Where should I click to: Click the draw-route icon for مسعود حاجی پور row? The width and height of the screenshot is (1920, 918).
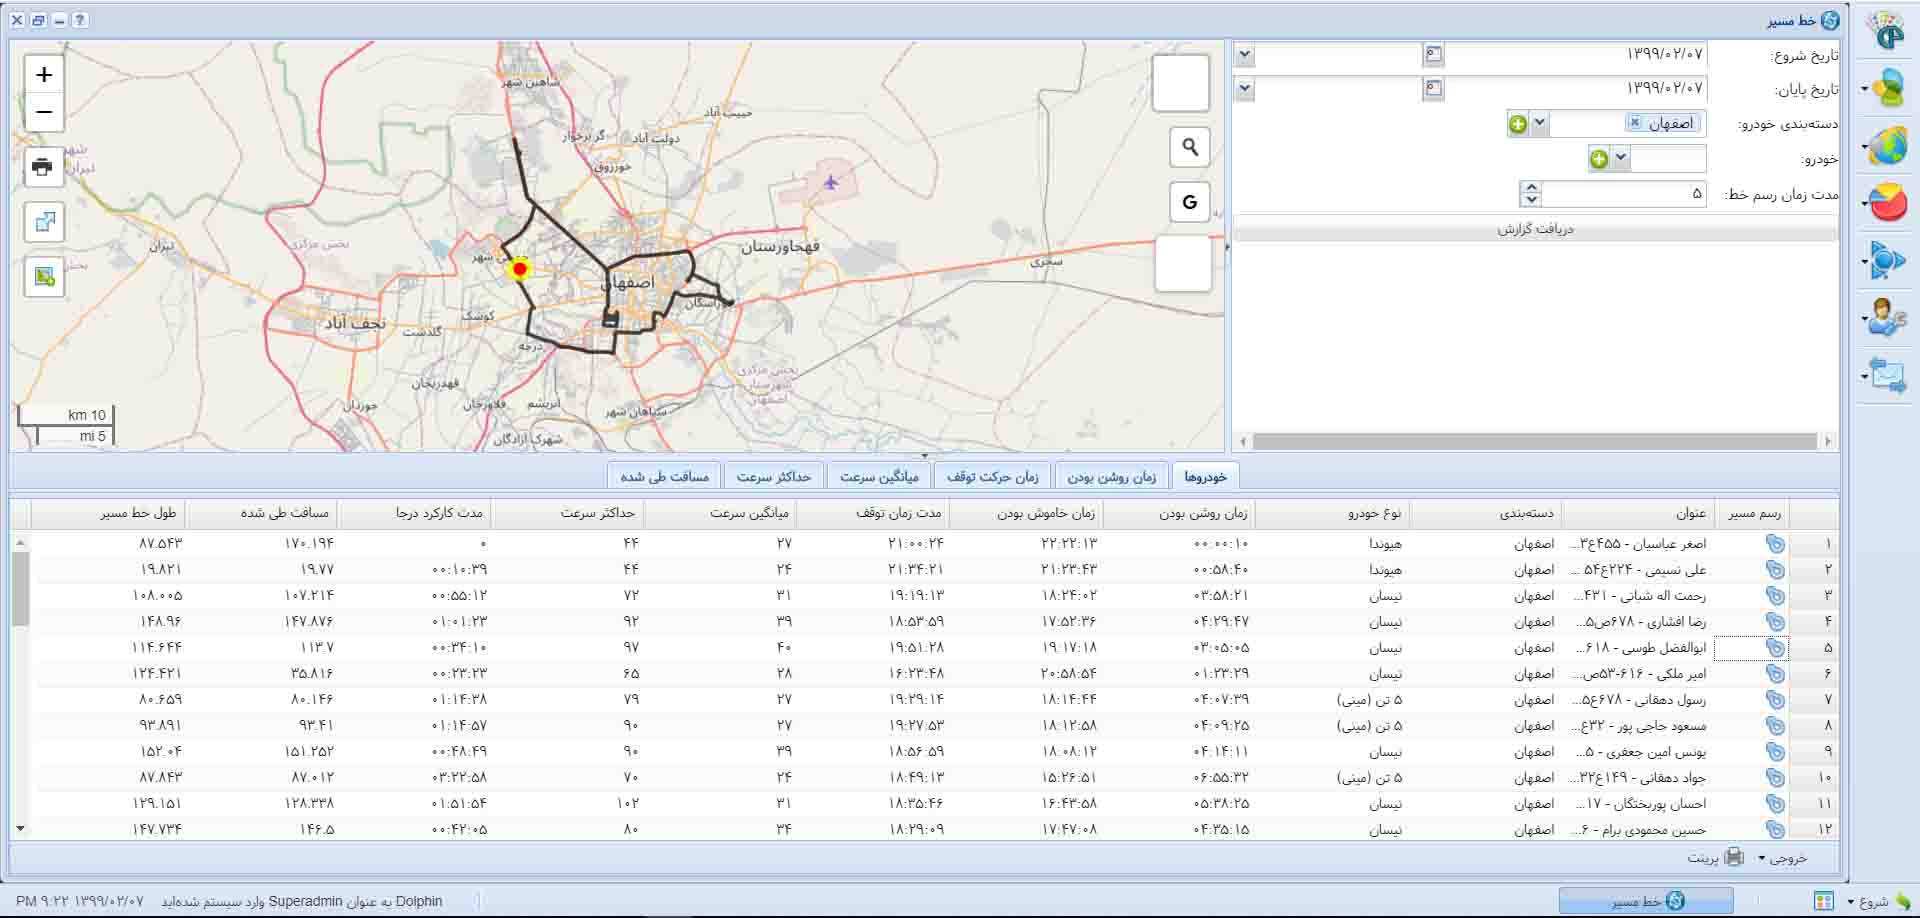point(1775,725)
